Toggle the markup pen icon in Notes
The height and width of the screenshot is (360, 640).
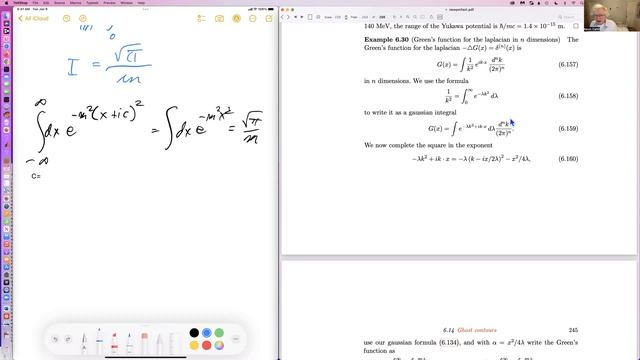[236, 18]
